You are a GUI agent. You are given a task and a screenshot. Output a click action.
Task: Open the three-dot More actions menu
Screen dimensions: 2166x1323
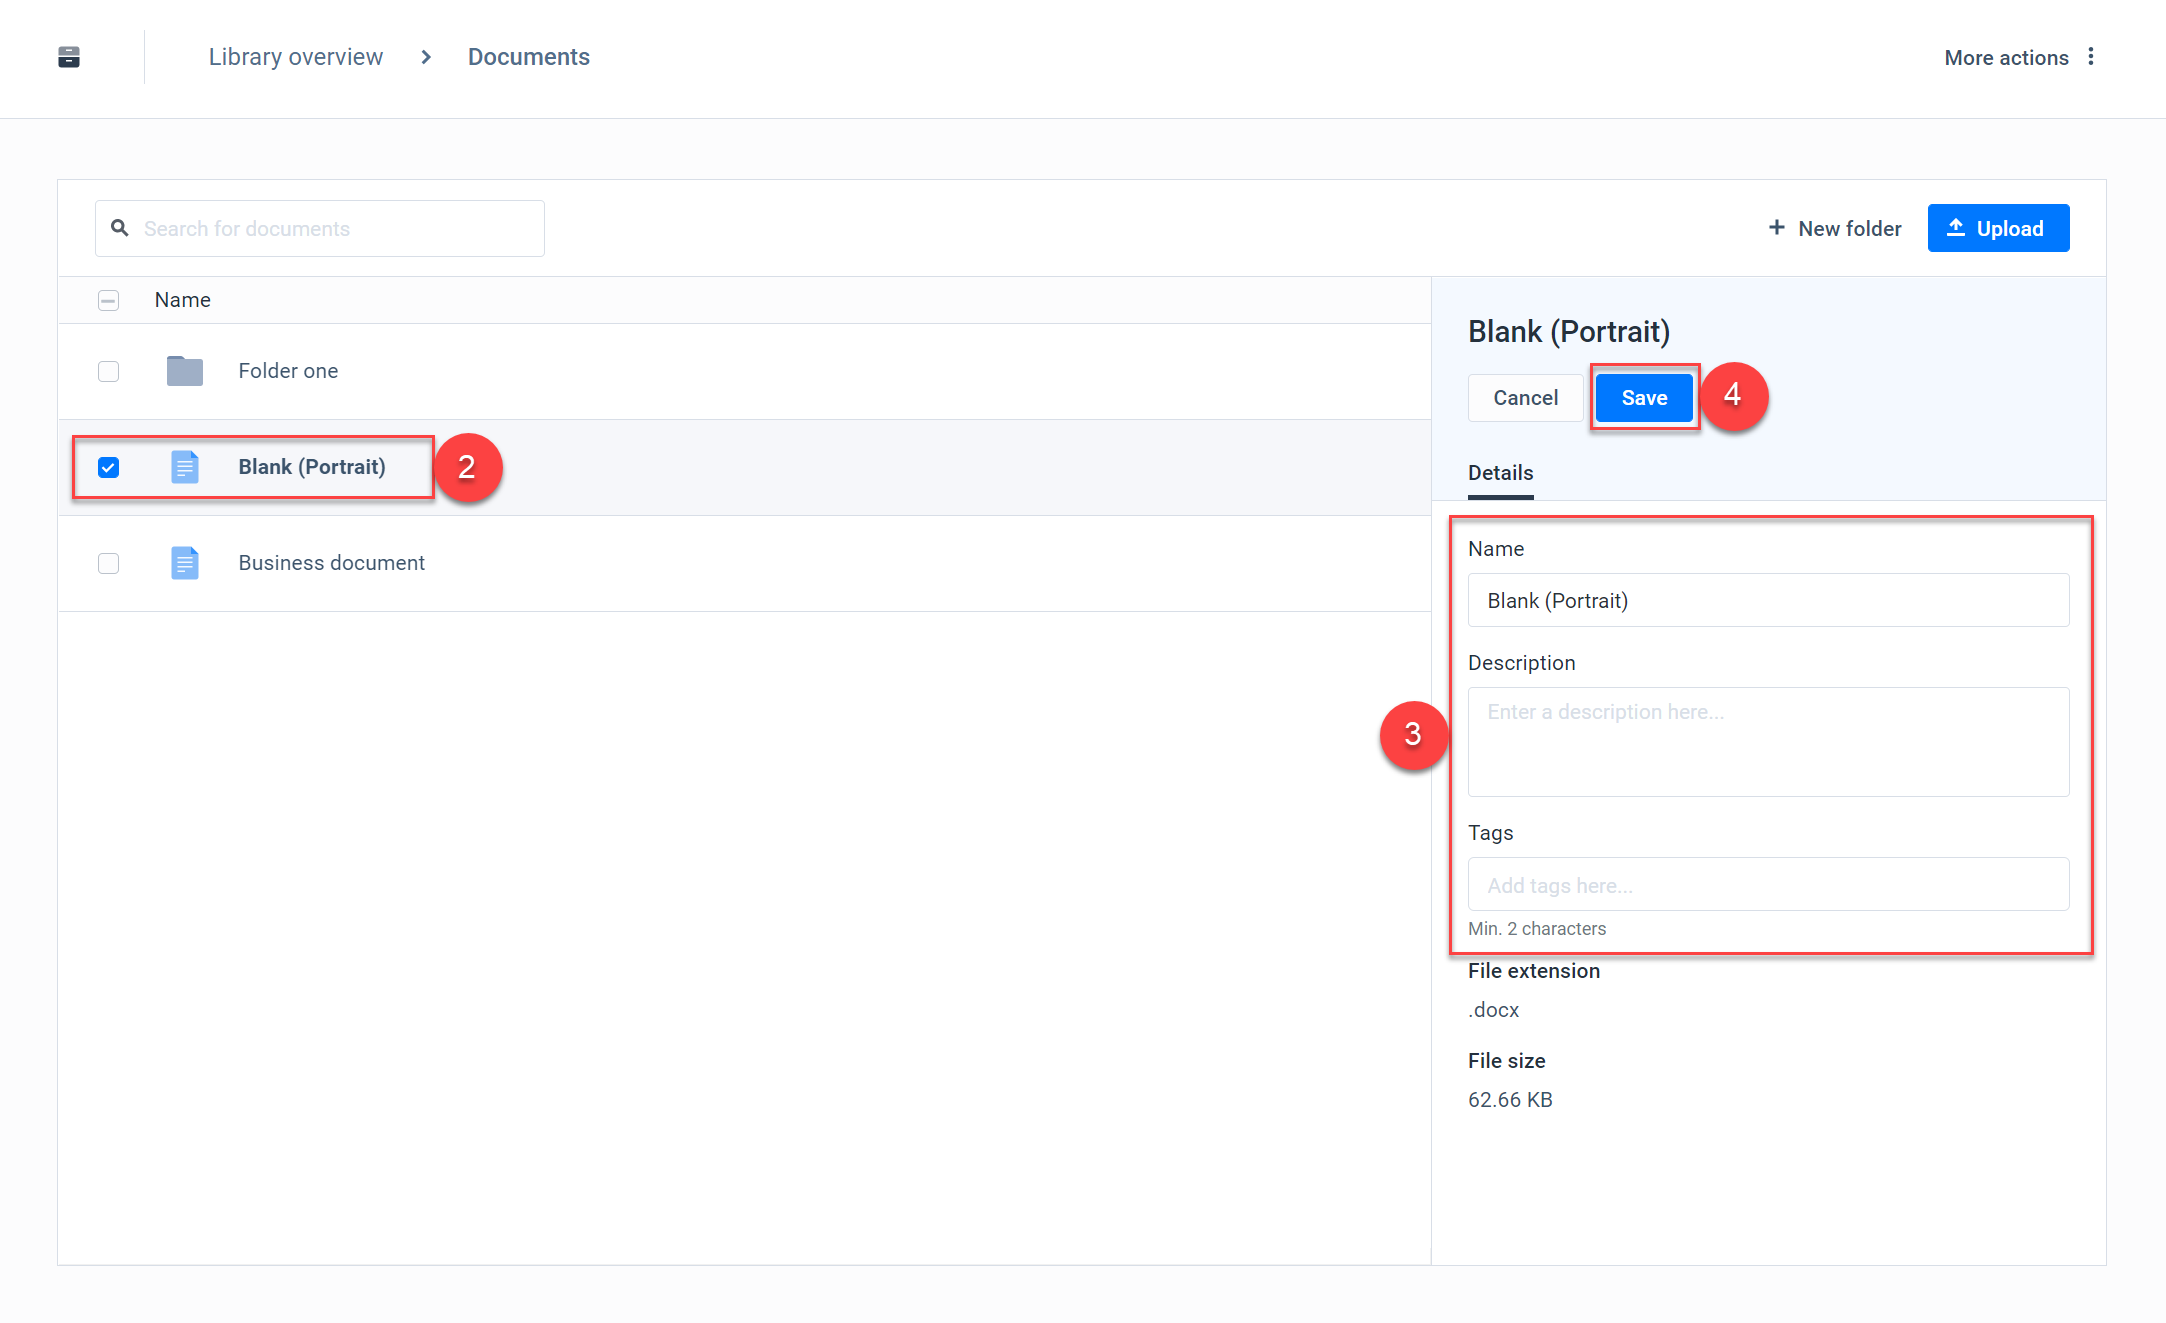(x=2092, y=57)
